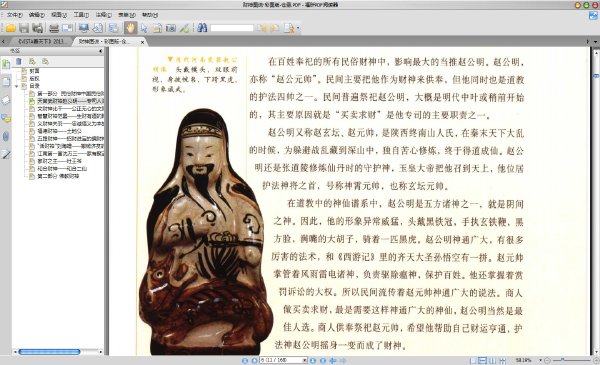Click in the toolbar search text field
The width and height of the screenshot is (600, 365).
[232, 28]
